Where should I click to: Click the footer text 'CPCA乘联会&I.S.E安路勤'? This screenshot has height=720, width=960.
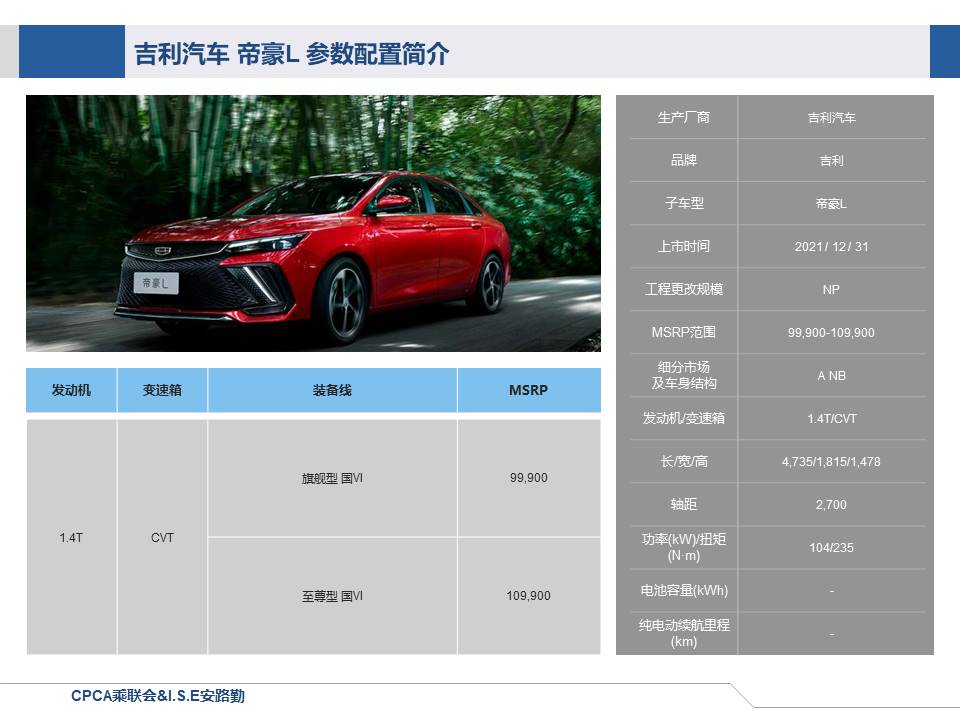tap(158, 696)
